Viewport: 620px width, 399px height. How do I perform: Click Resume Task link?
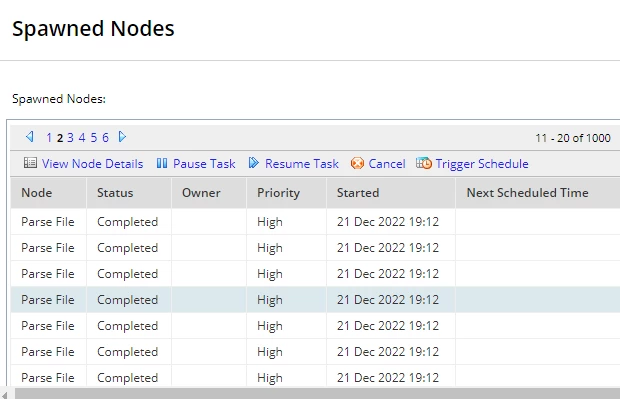302,164
